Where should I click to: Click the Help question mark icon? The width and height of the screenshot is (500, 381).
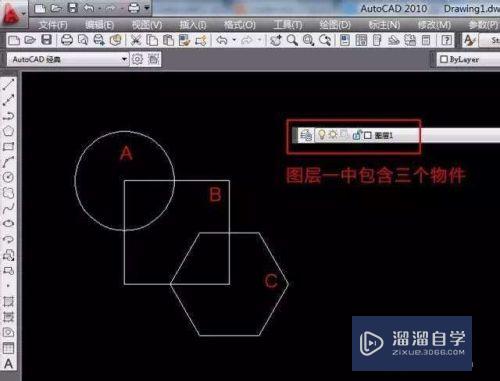pos(446,40)
